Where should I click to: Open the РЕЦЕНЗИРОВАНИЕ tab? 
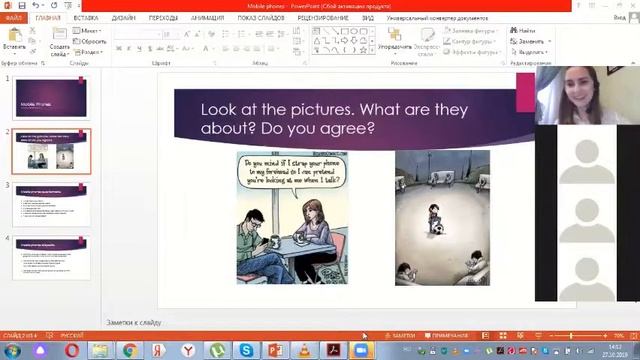(323, 18)
